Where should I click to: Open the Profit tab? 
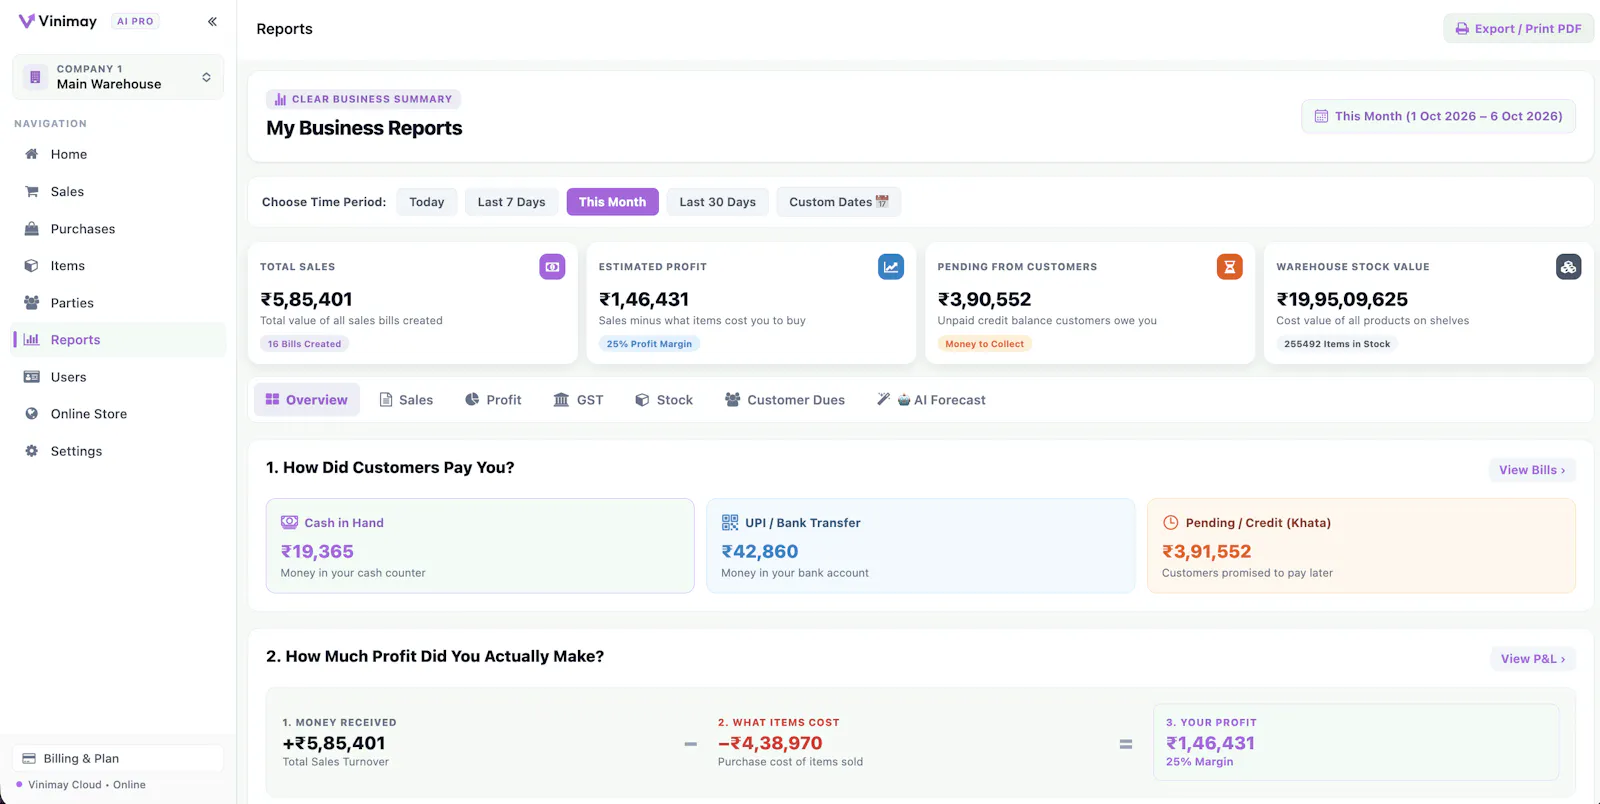(493, 400)
